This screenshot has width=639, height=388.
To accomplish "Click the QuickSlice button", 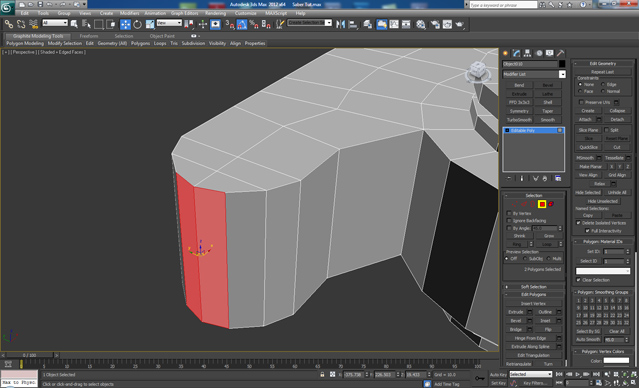I will [x=588, y=147].
